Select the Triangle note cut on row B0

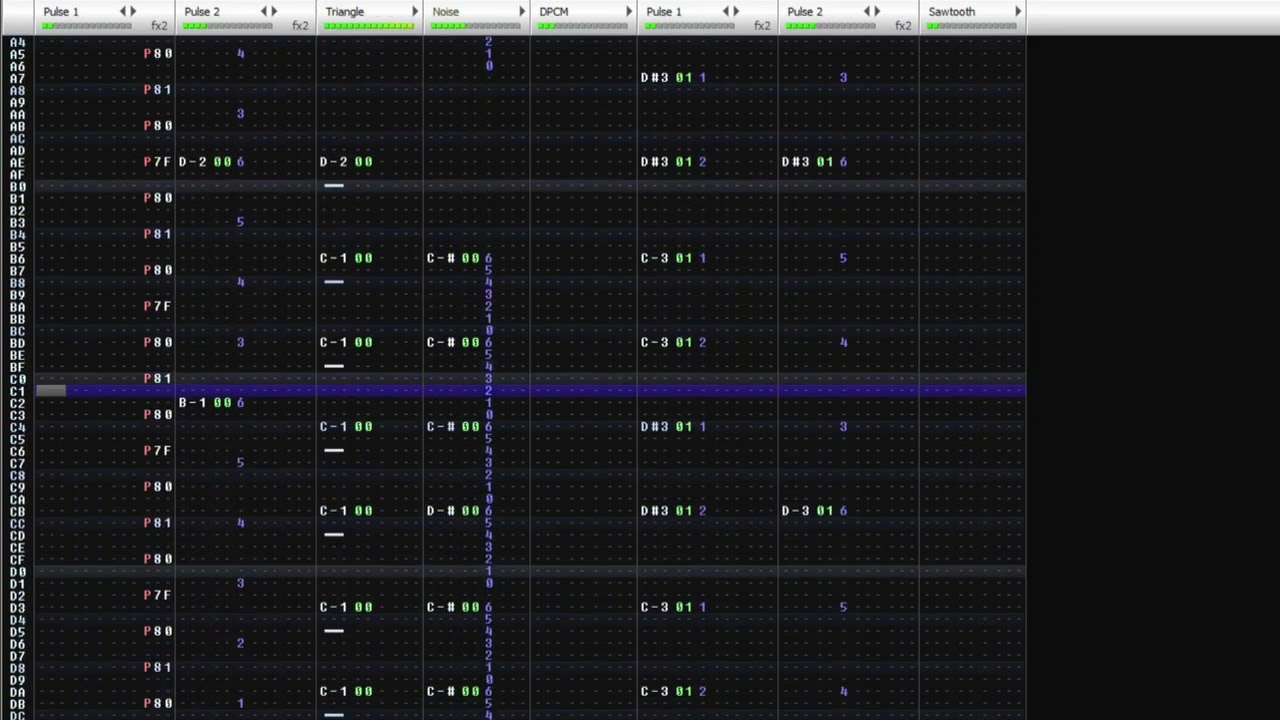click(334, 185)
